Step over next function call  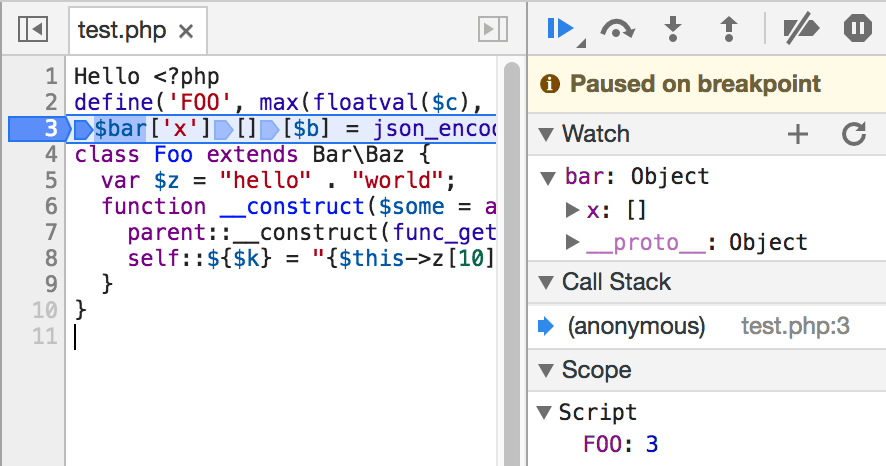pos(617,29)
